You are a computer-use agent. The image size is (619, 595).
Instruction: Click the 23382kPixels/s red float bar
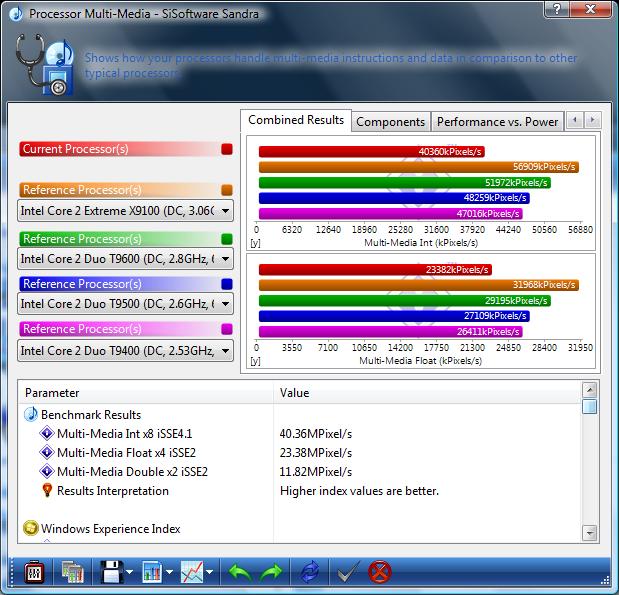(375, 270)
